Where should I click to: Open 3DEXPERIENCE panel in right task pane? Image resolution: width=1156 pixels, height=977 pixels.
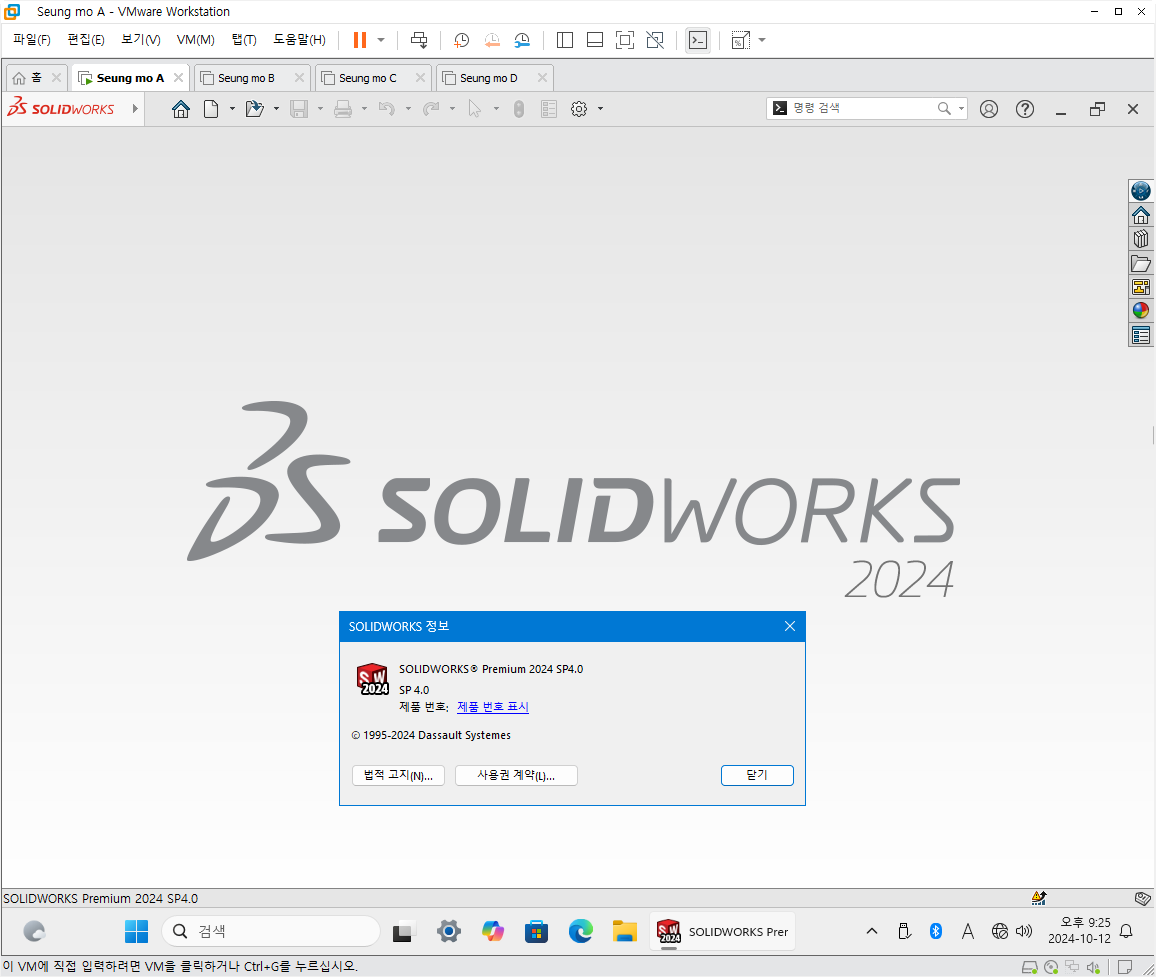1141,191
